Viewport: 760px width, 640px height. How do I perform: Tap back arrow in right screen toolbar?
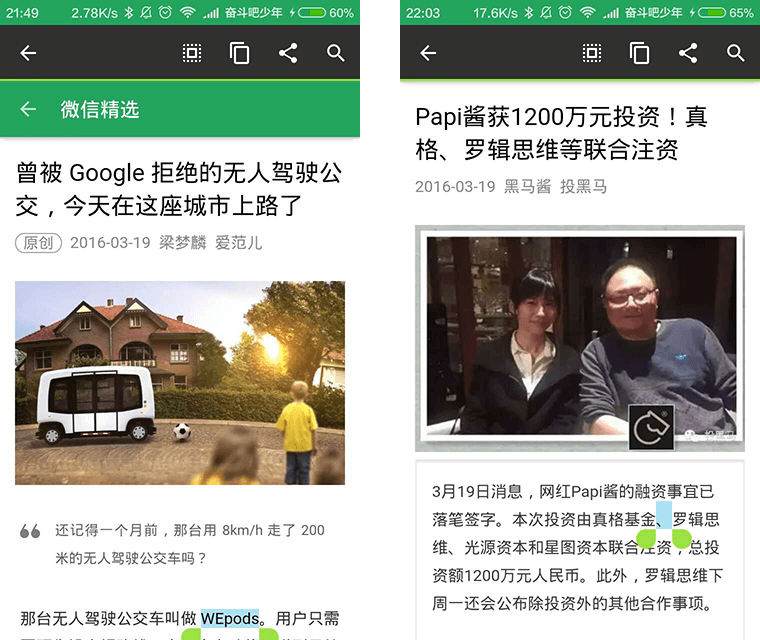(428, 53)
